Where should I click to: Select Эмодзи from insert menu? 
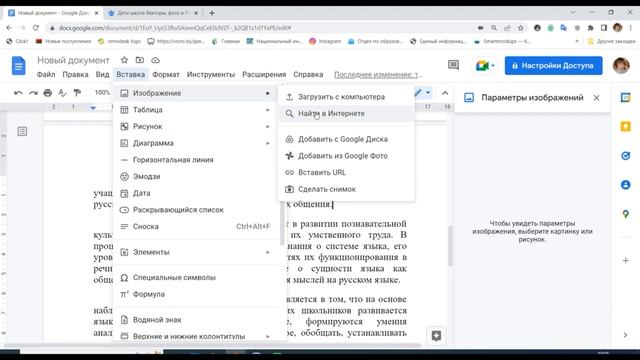click(x=196, y=177)
